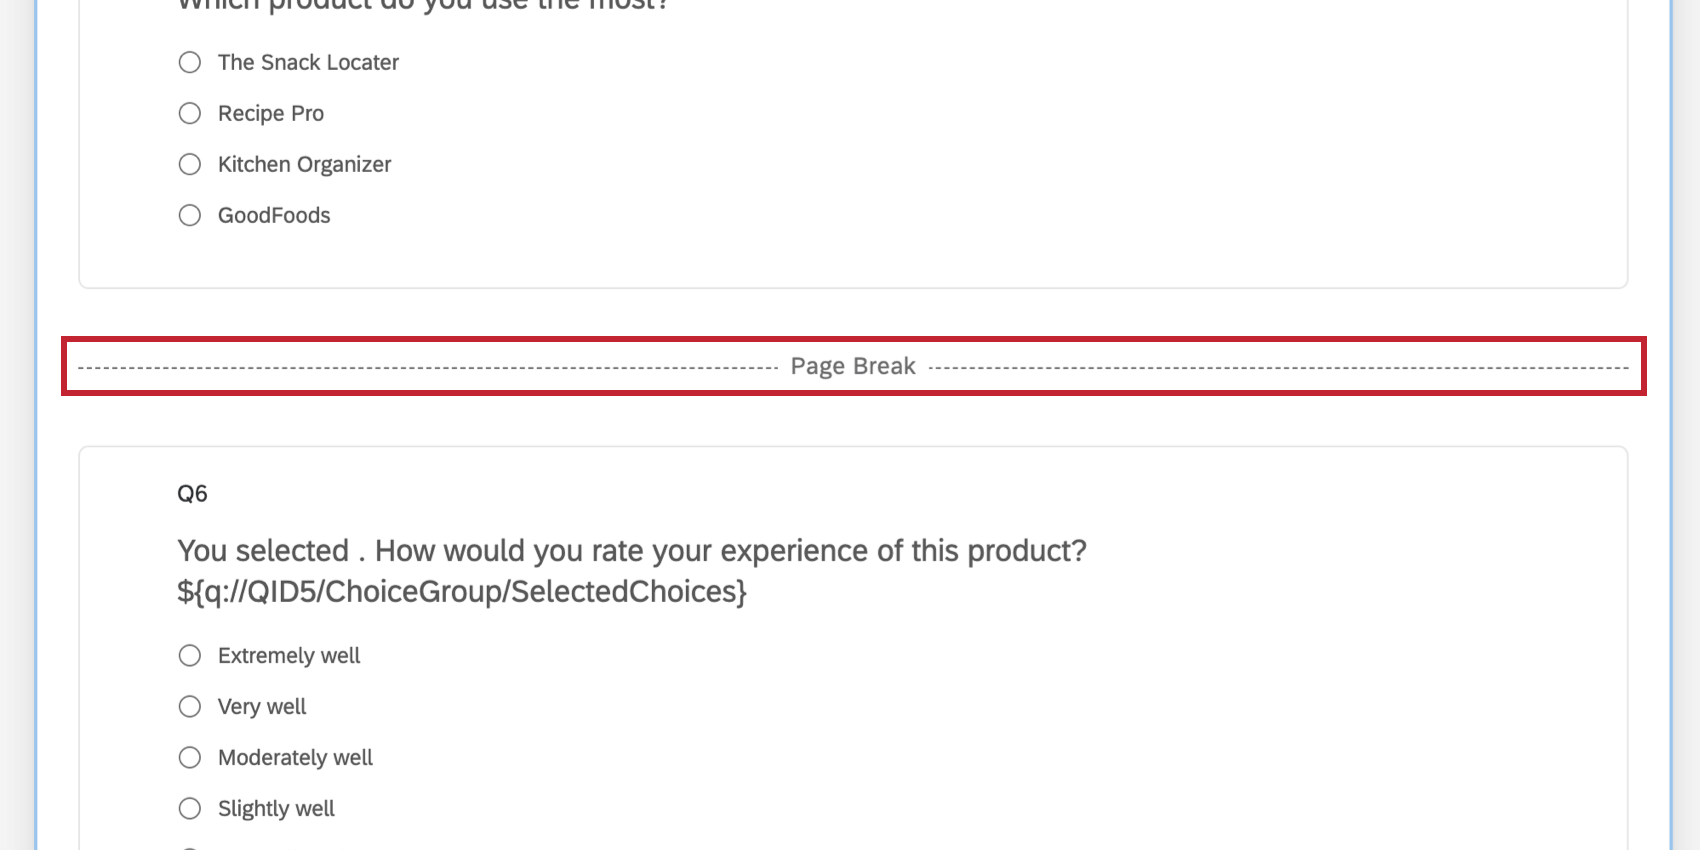Edit the 'Very well' answer label
This screenshot has width=1700, height=850.
click(x=262, y=707)
